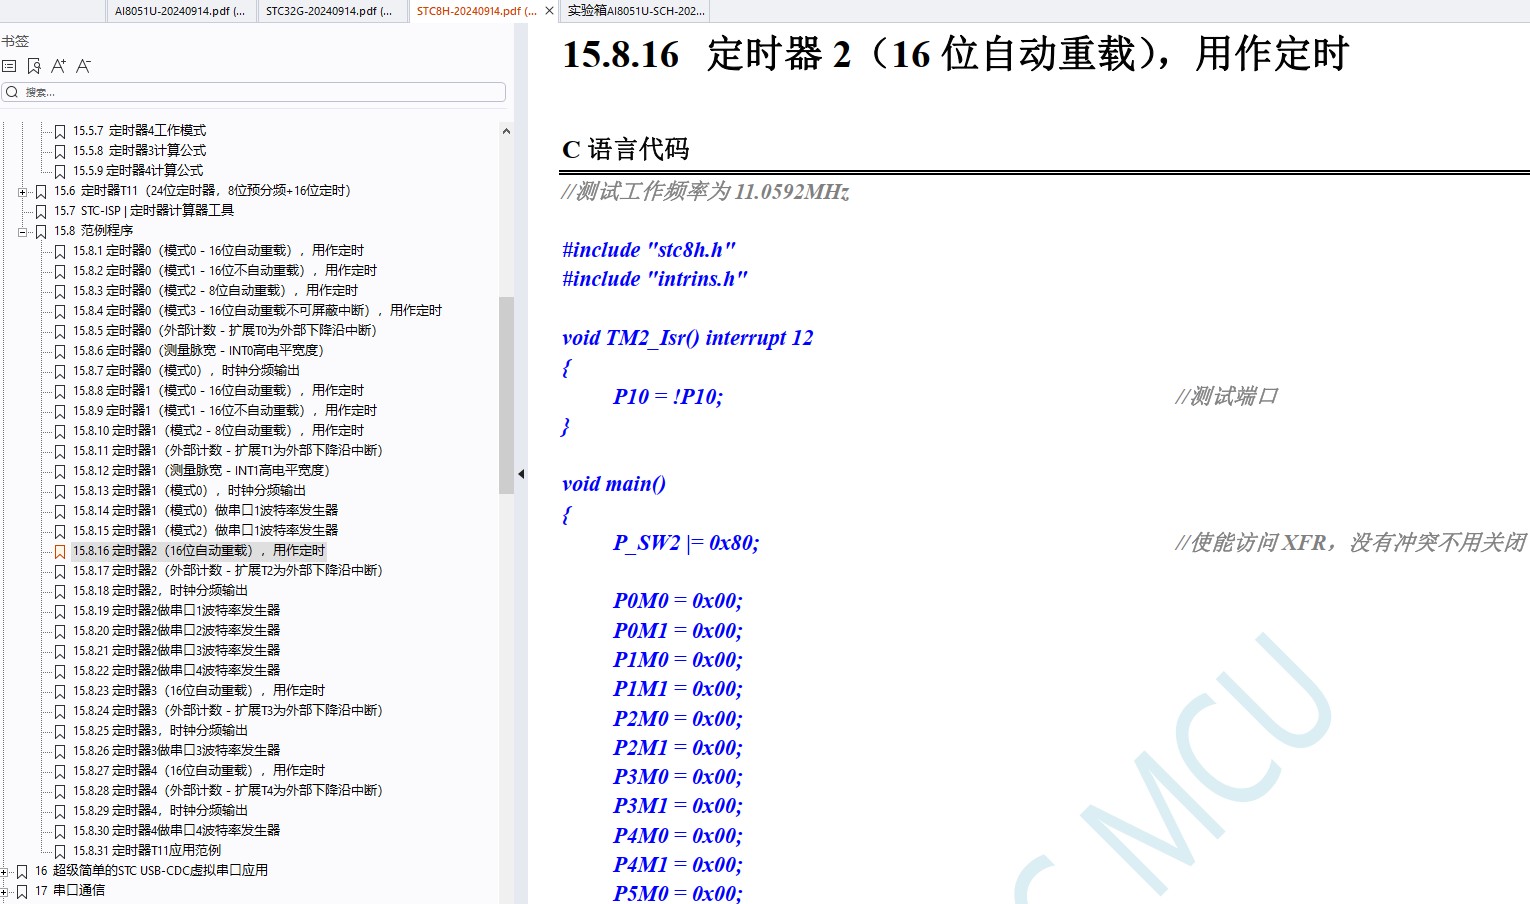Viewport: 1530px width, 904px height.
Task: Click the 搜索 bookmark search field
Action: [254, 92]
